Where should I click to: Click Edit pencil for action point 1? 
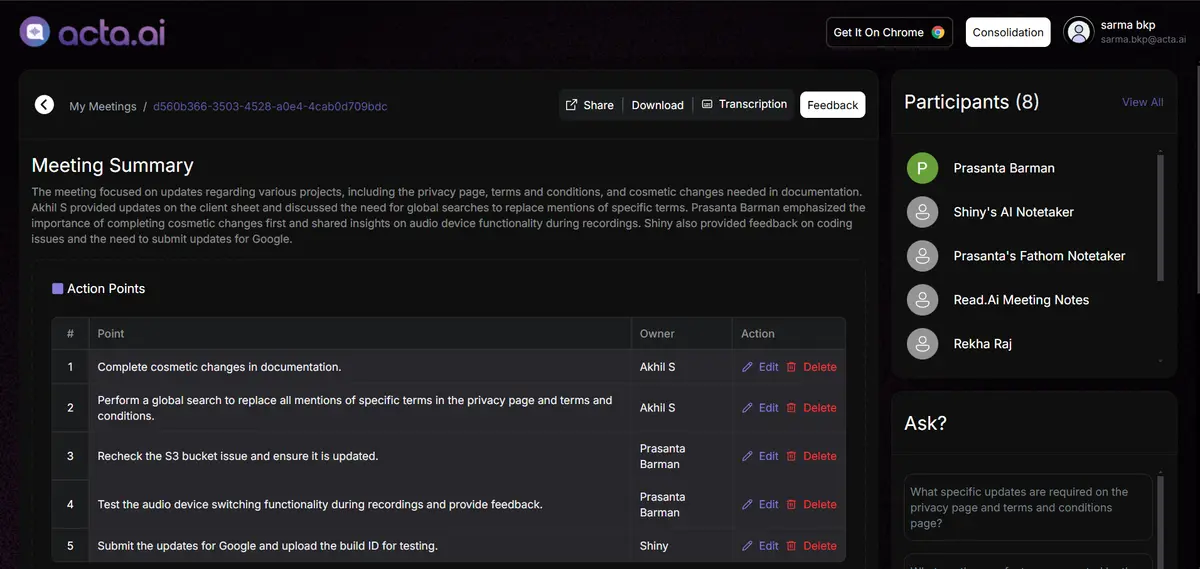pyautogui.click(x=760, y=367)
